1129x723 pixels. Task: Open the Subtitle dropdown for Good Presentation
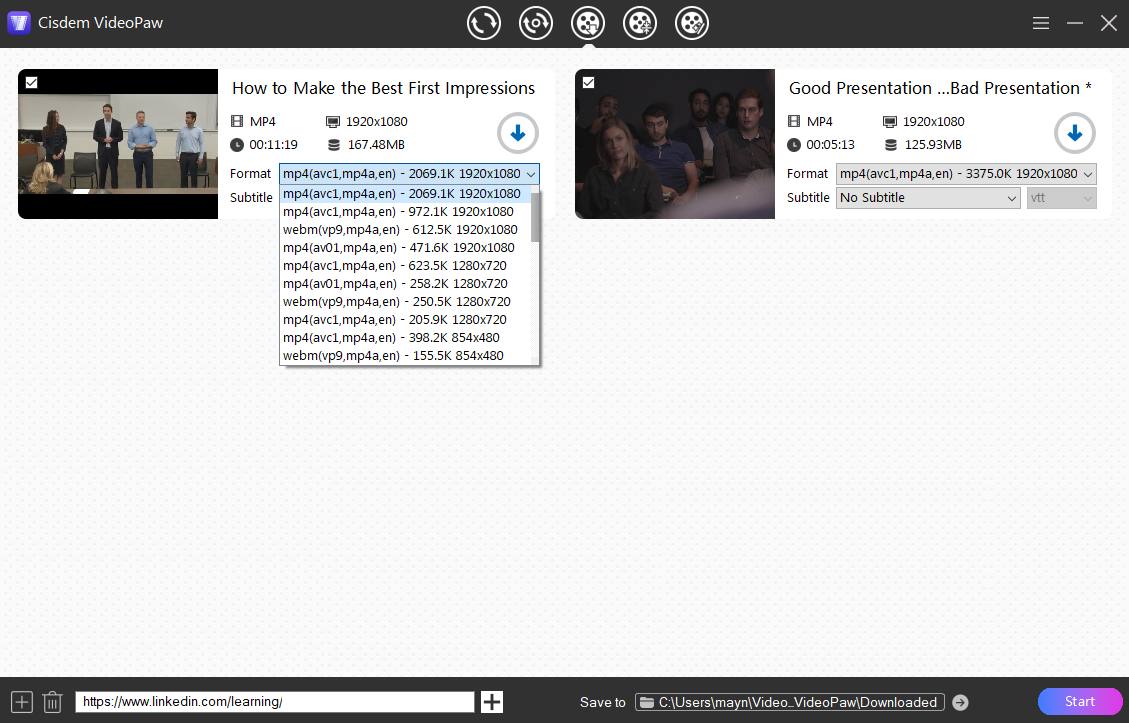pyautogui.click(x=926, y=197)
